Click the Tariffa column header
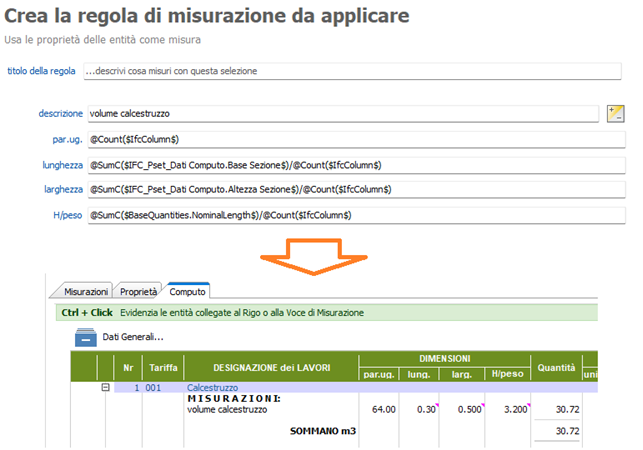 [161, 367]
